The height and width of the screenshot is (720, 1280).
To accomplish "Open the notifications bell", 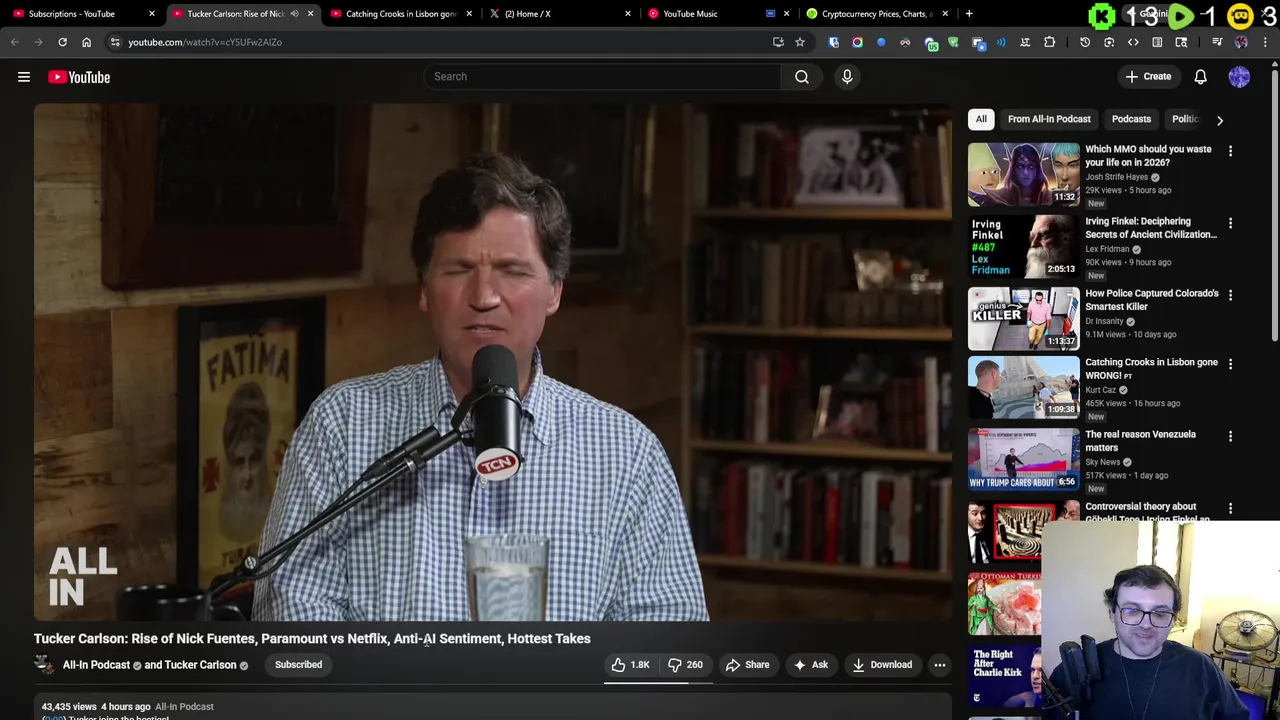I will click(x=1200, y=77).
